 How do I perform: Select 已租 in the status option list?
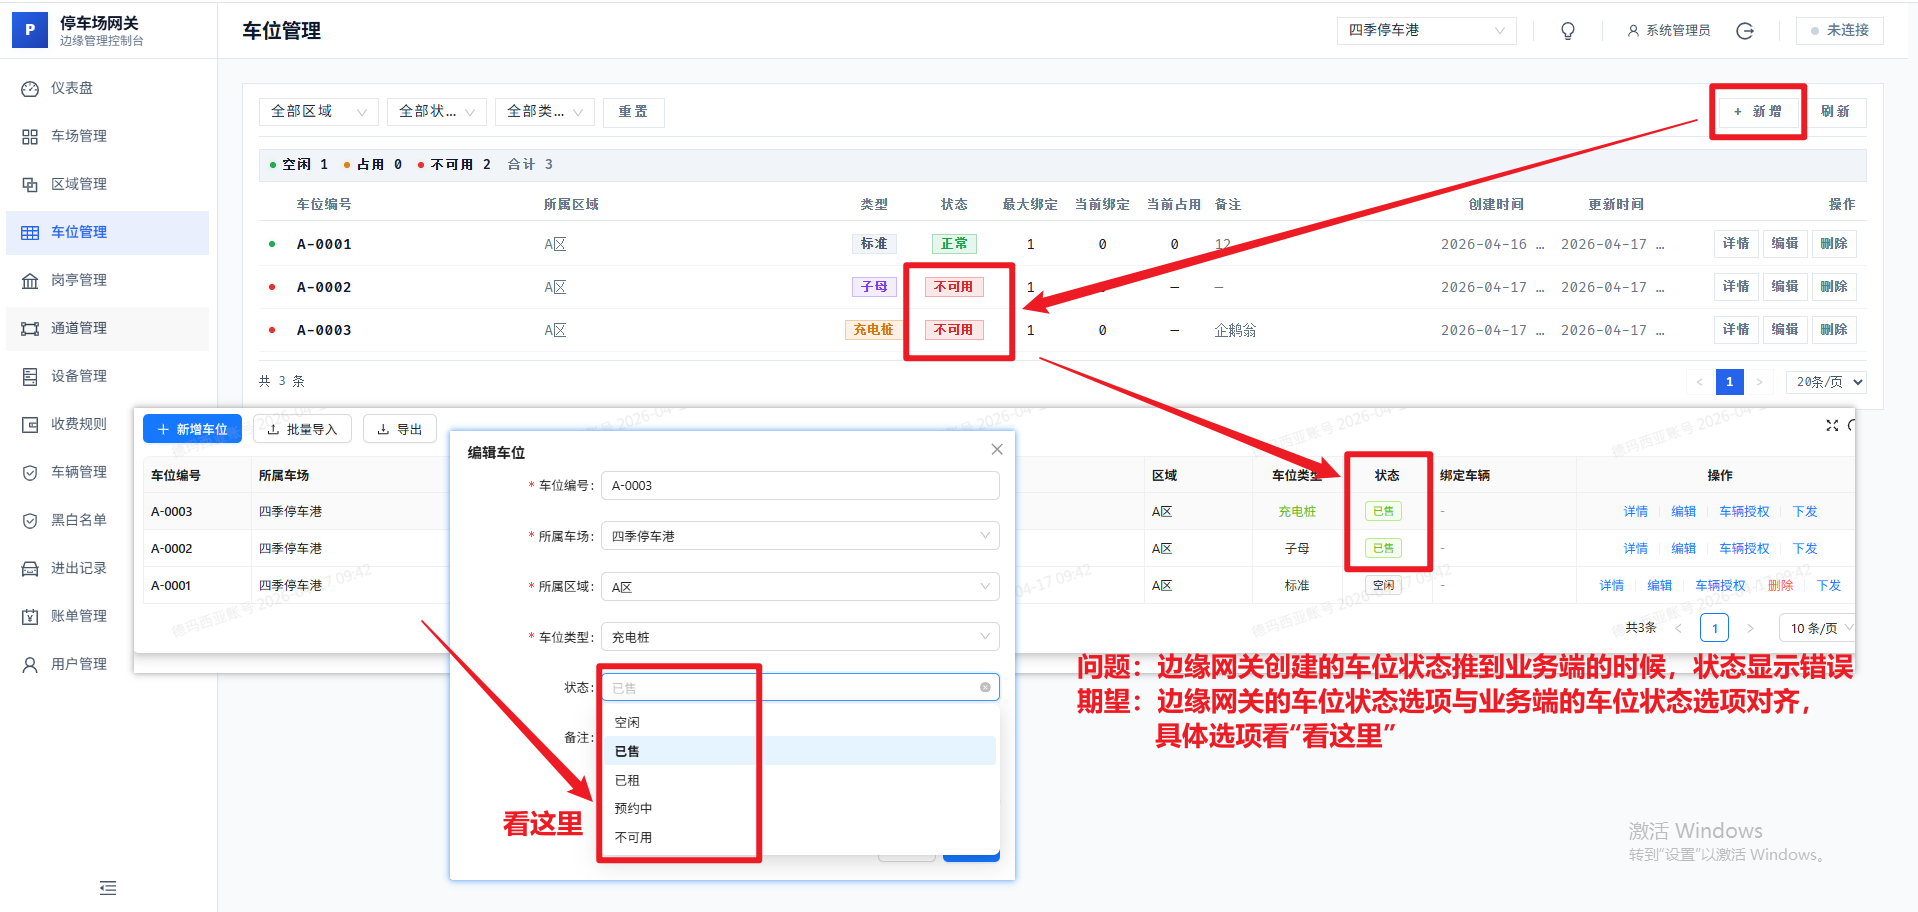[627, 780]
